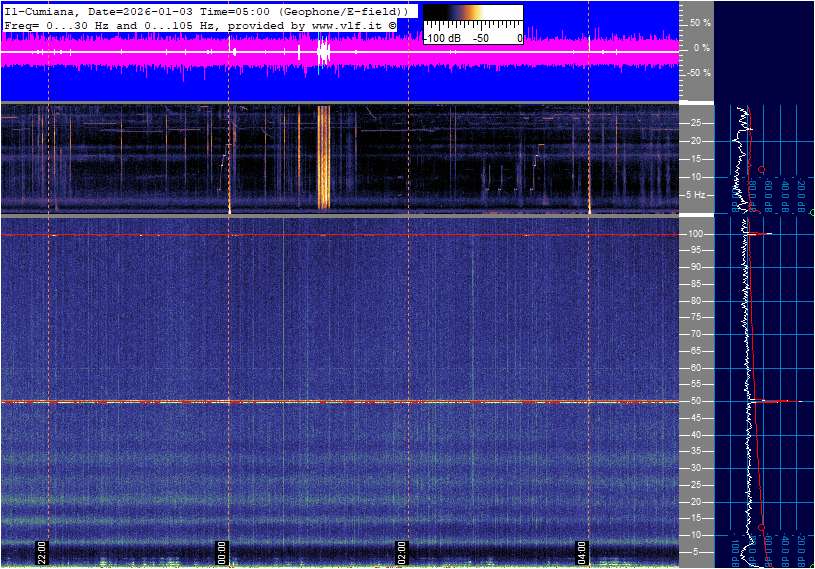Click the 02:00 time marker label
This screenshot has width=815, height=569.
[402, 552]
